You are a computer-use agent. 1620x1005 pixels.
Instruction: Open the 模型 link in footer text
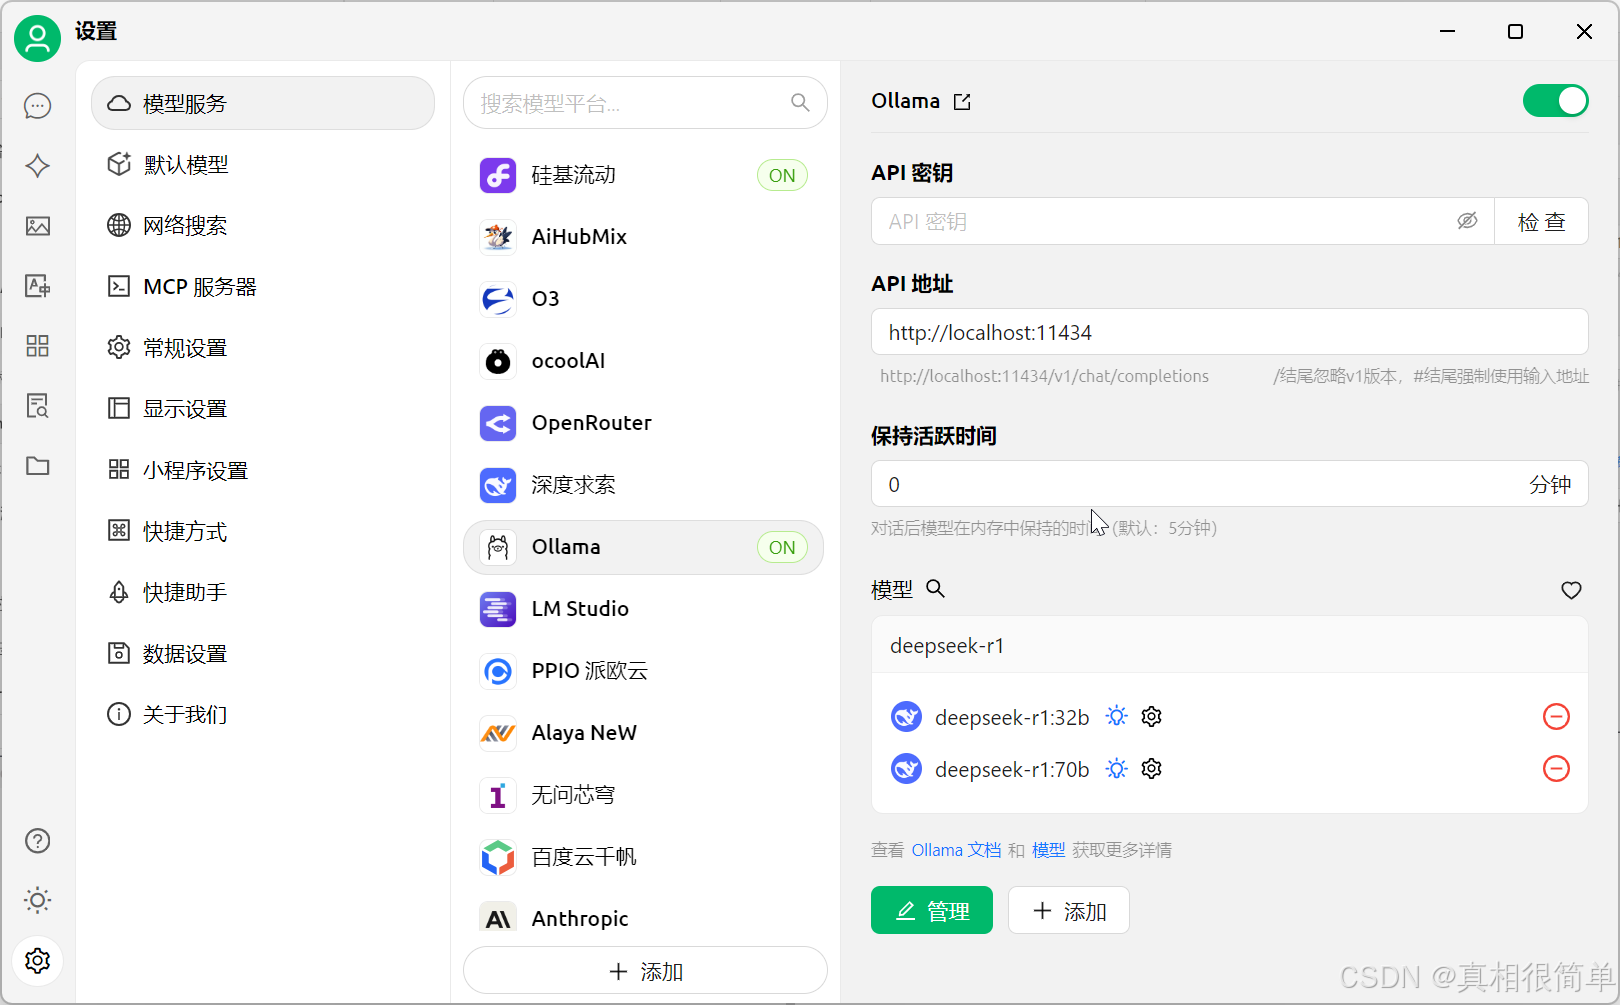[1048, 850]
